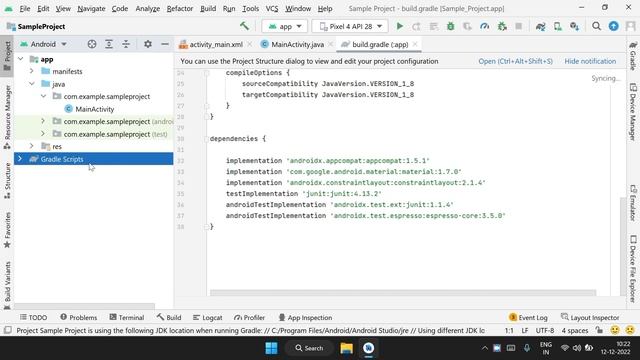This screenshot has width=640, height=360.
Task: Click the taskbar Search box
Action: (x=309, y=348)
